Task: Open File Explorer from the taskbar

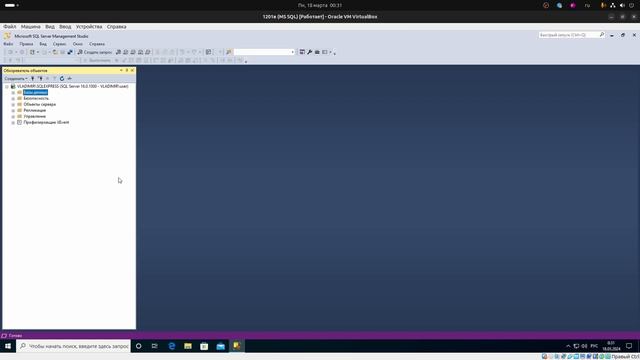Action: [x=188, y=346]
